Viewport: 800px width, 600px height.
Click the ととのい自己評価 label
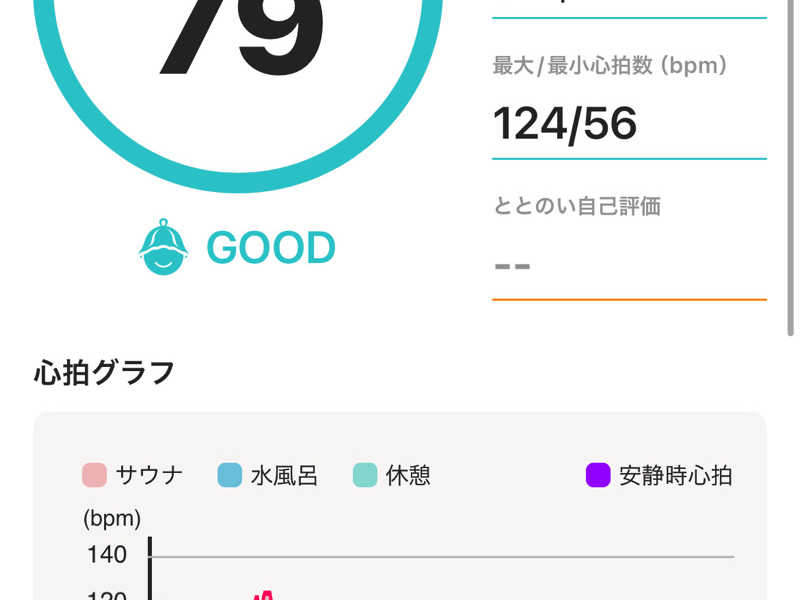click(x=577, y=207)
